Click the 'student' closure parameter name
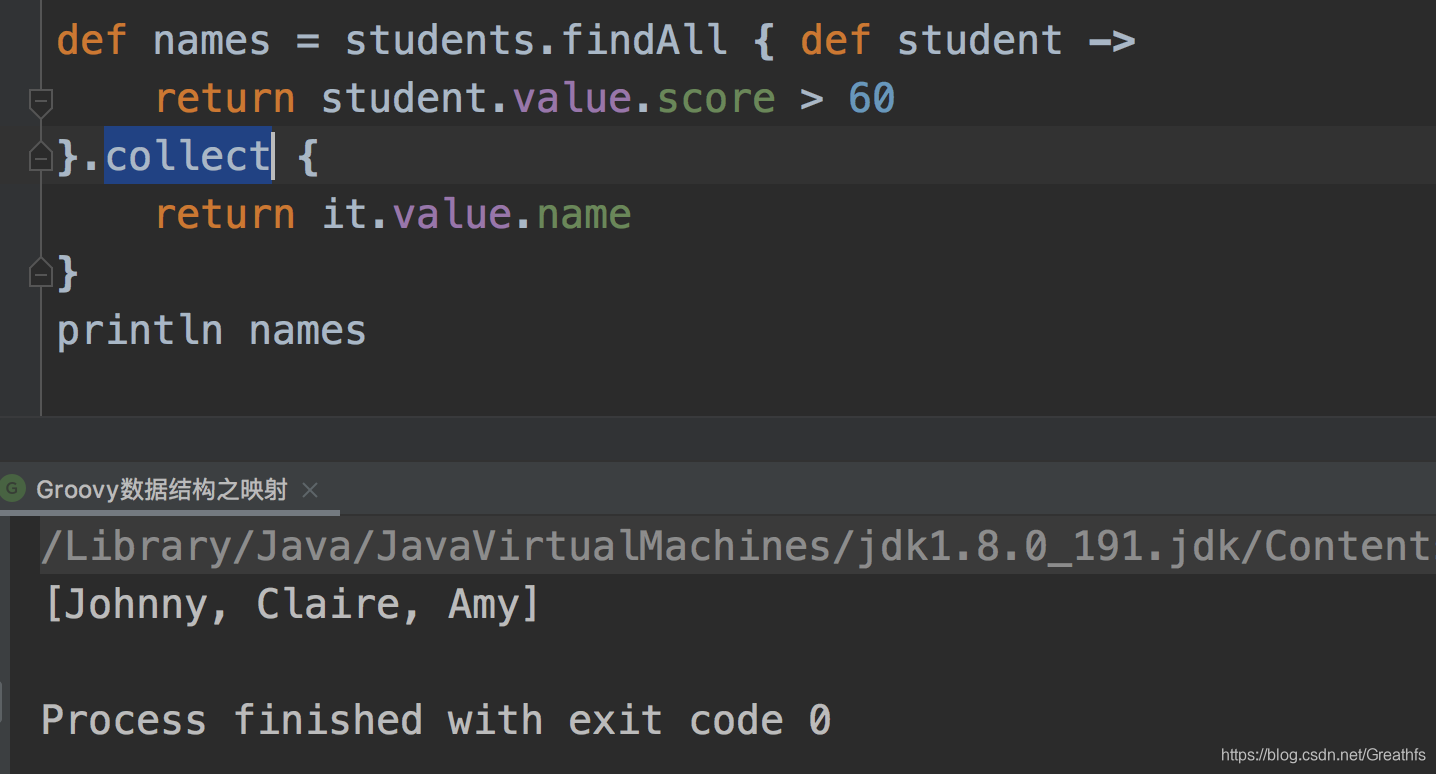 [980, 41]
